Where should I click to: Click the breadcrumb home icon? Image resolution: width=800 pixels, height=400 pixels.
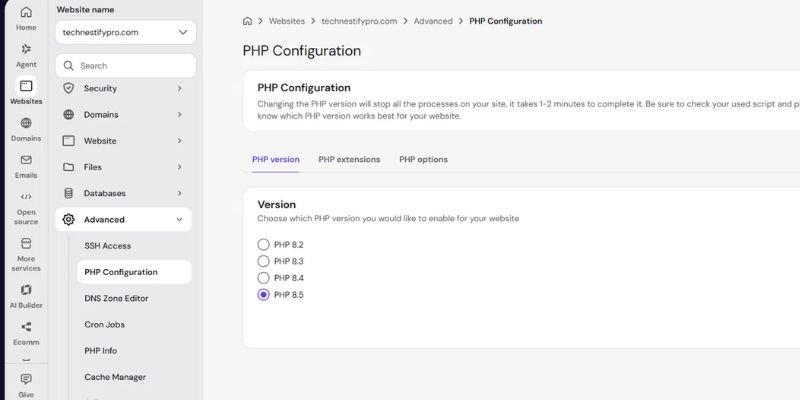pyautogui.click(x=247, y=21)
